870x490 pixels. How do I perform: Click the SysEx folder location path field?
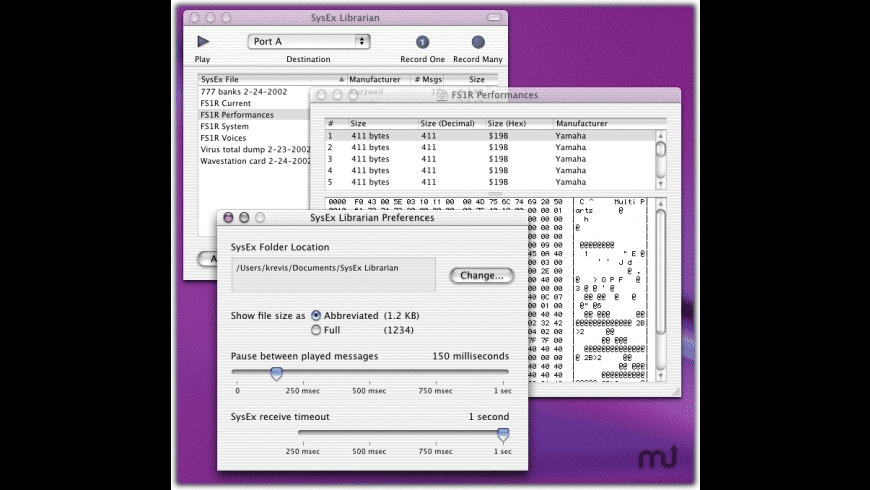[x=333, y=274]
